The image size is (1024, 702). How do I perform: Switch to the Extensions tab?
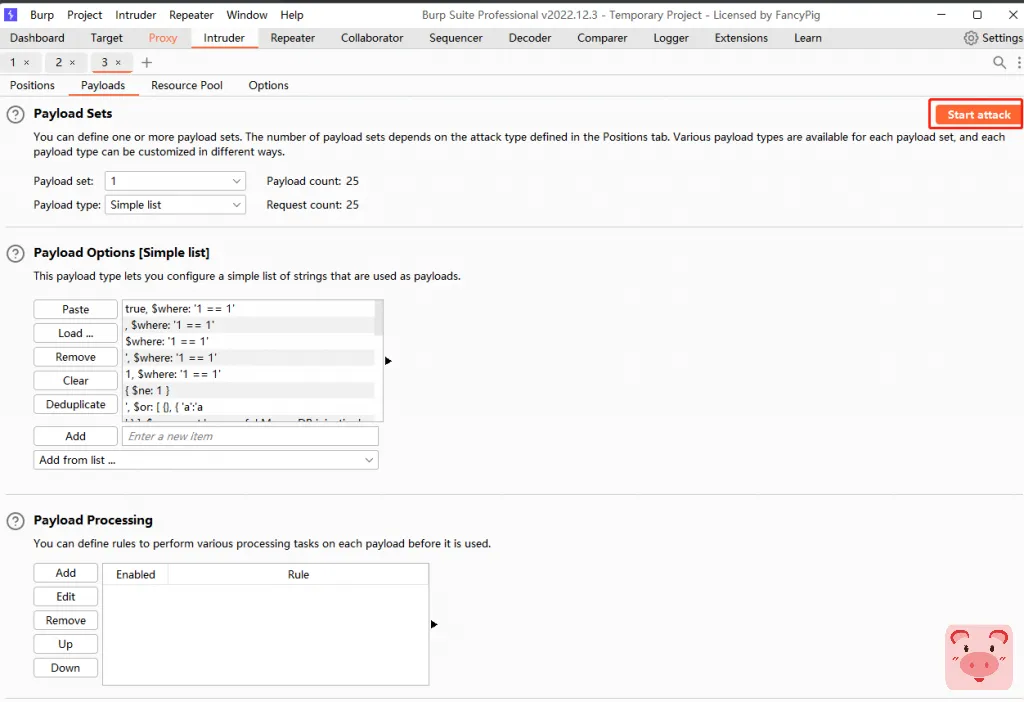point(741,38)
